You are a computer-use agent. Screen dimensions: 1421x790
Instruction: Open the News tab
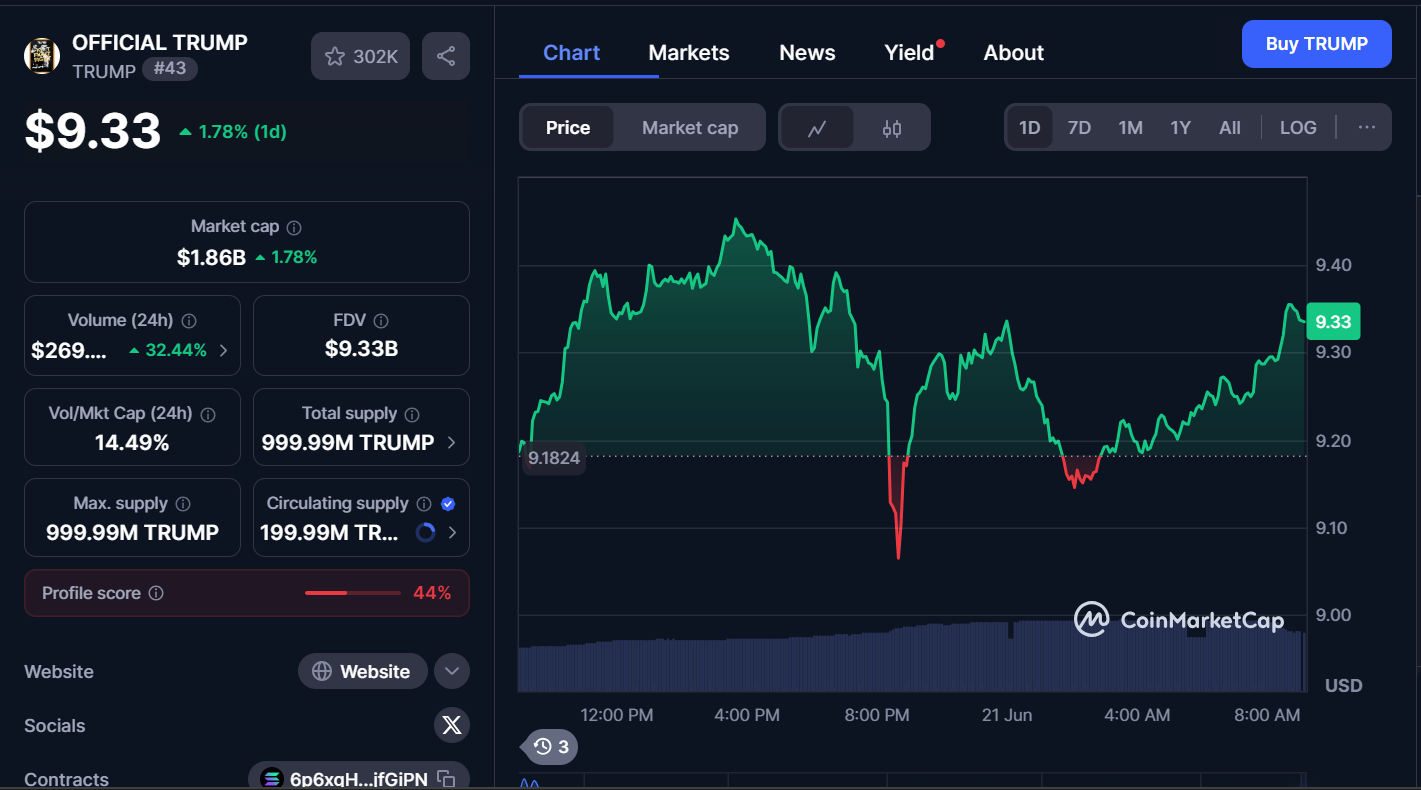tap(807, 53)
